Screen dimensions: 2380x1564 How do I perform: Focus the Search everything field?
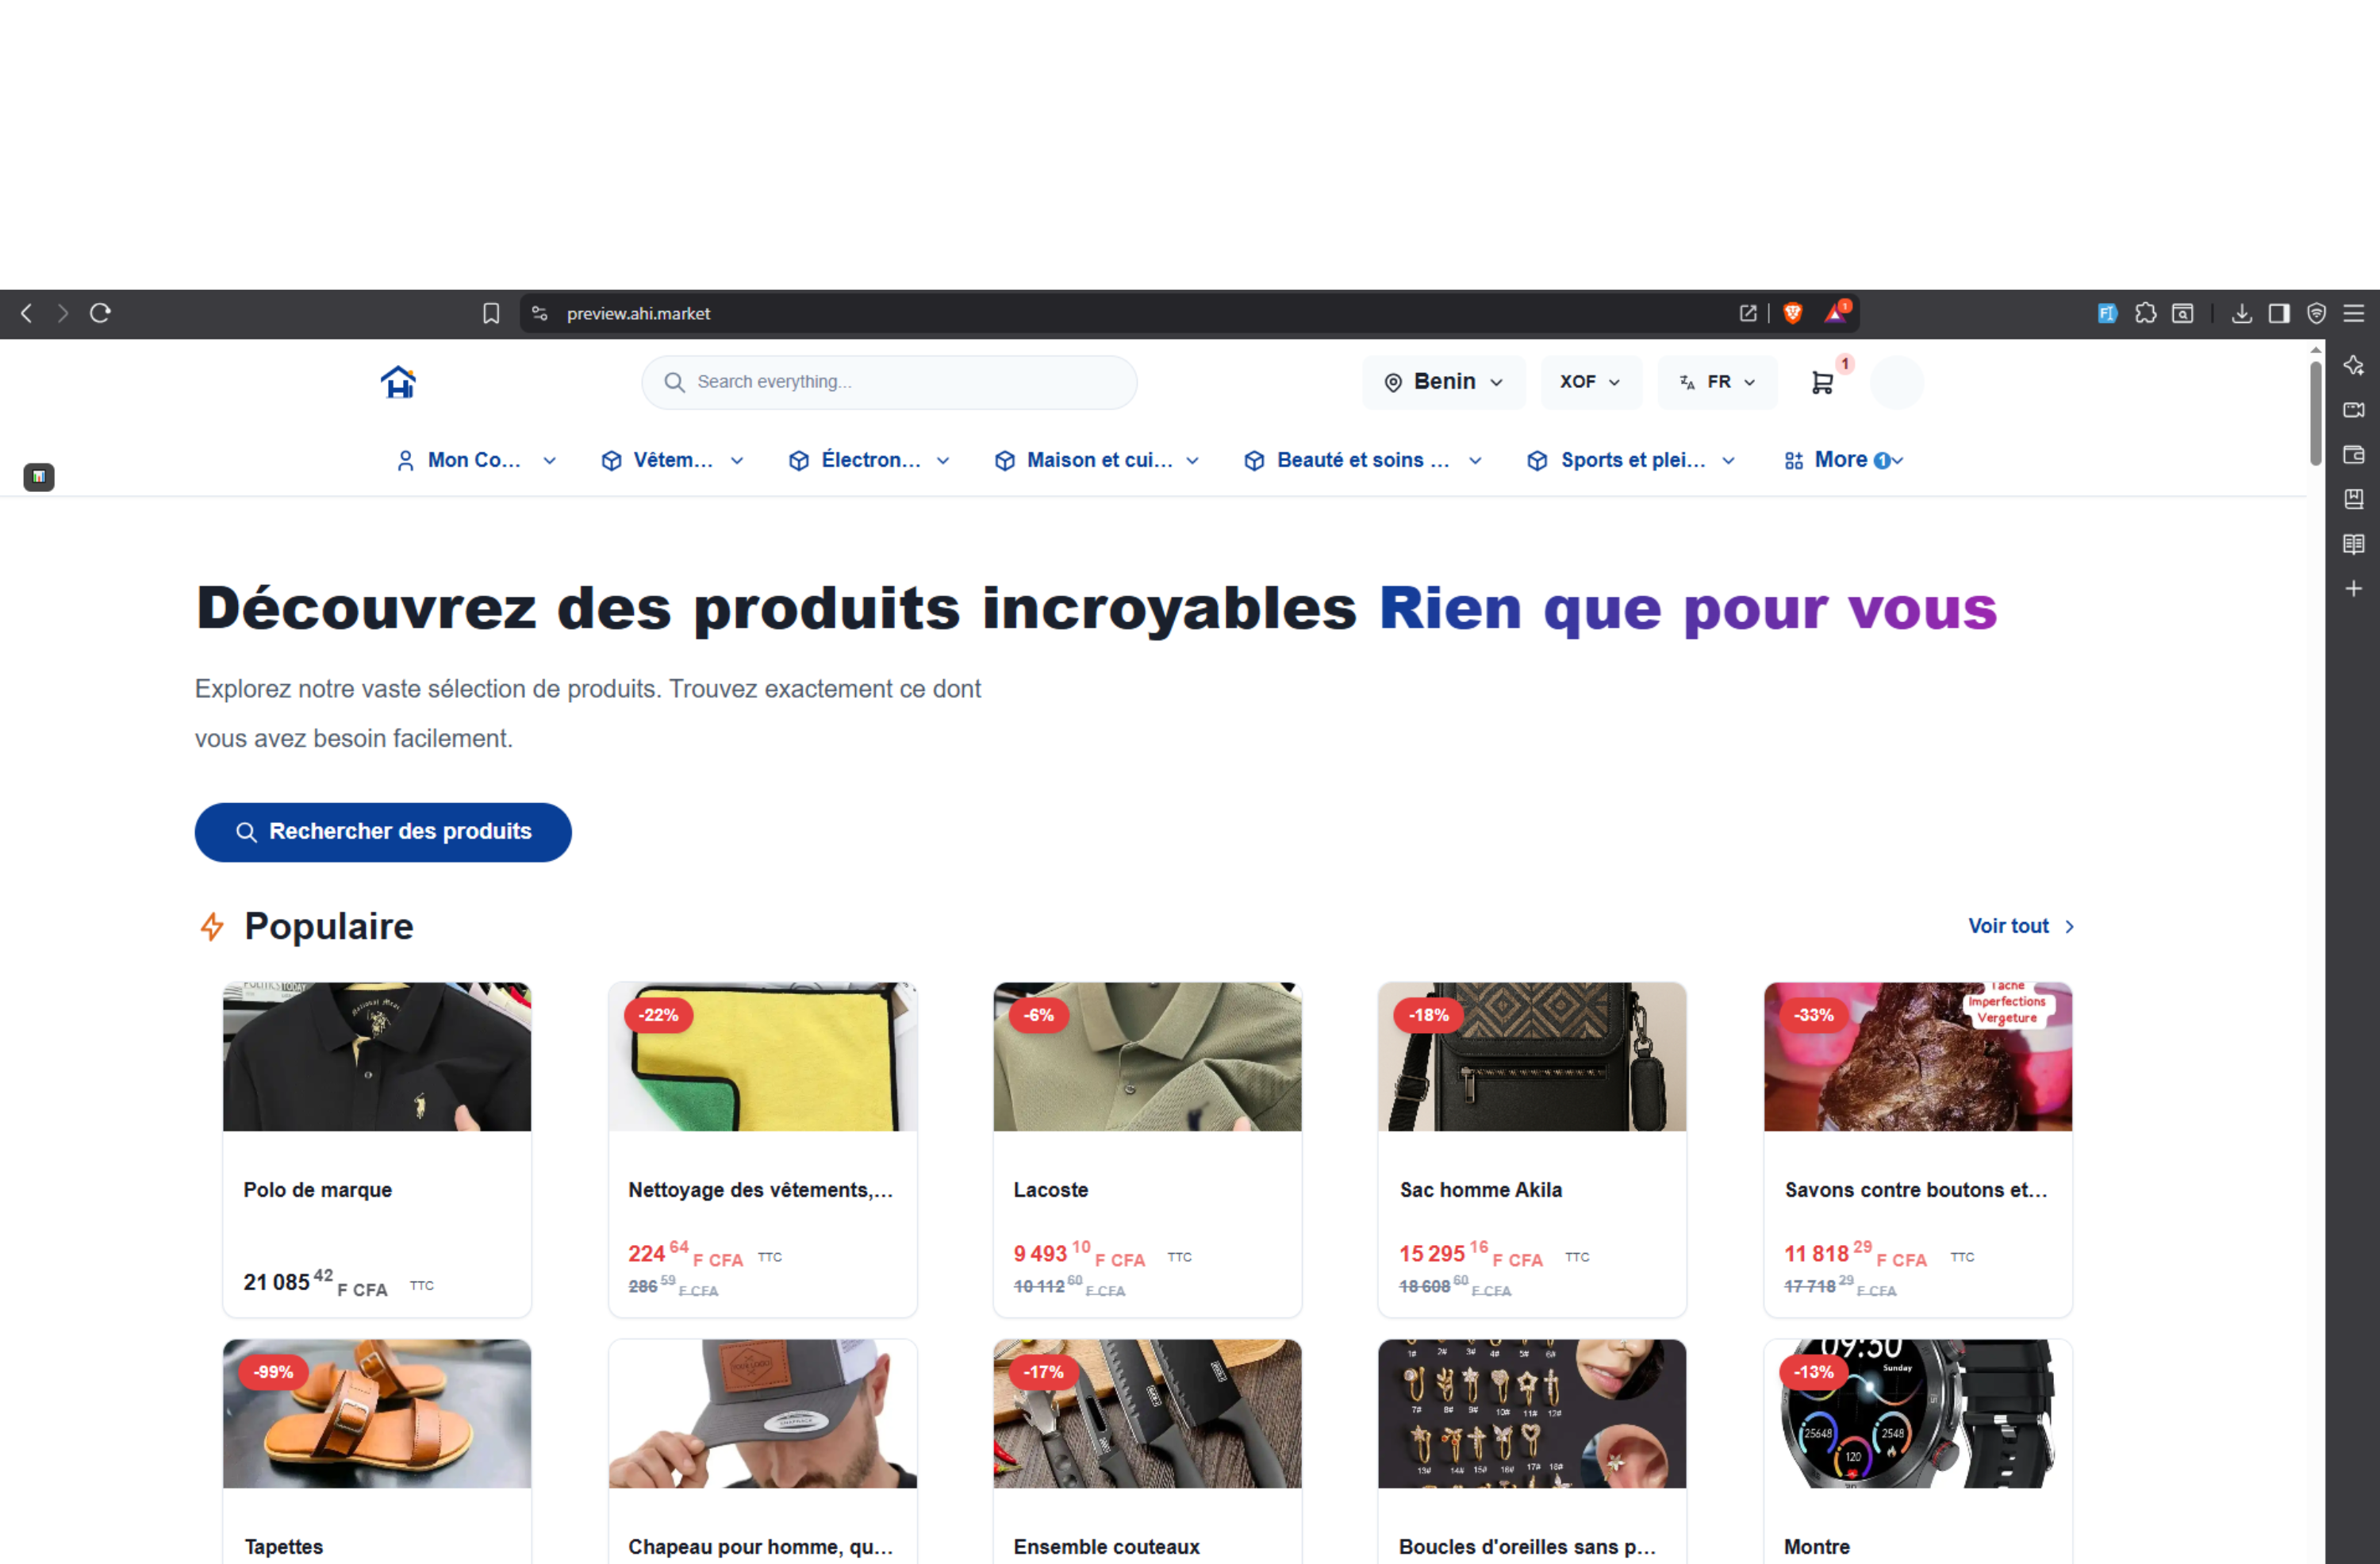pyautogui.click(x=889, y=382)
